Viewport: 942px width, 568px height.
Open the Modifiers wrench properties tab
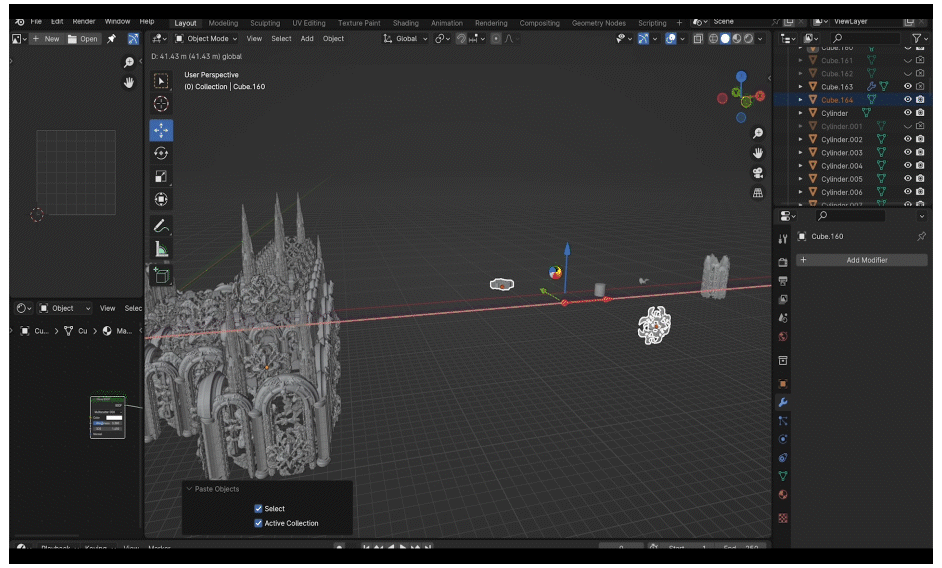pos(783,402)
